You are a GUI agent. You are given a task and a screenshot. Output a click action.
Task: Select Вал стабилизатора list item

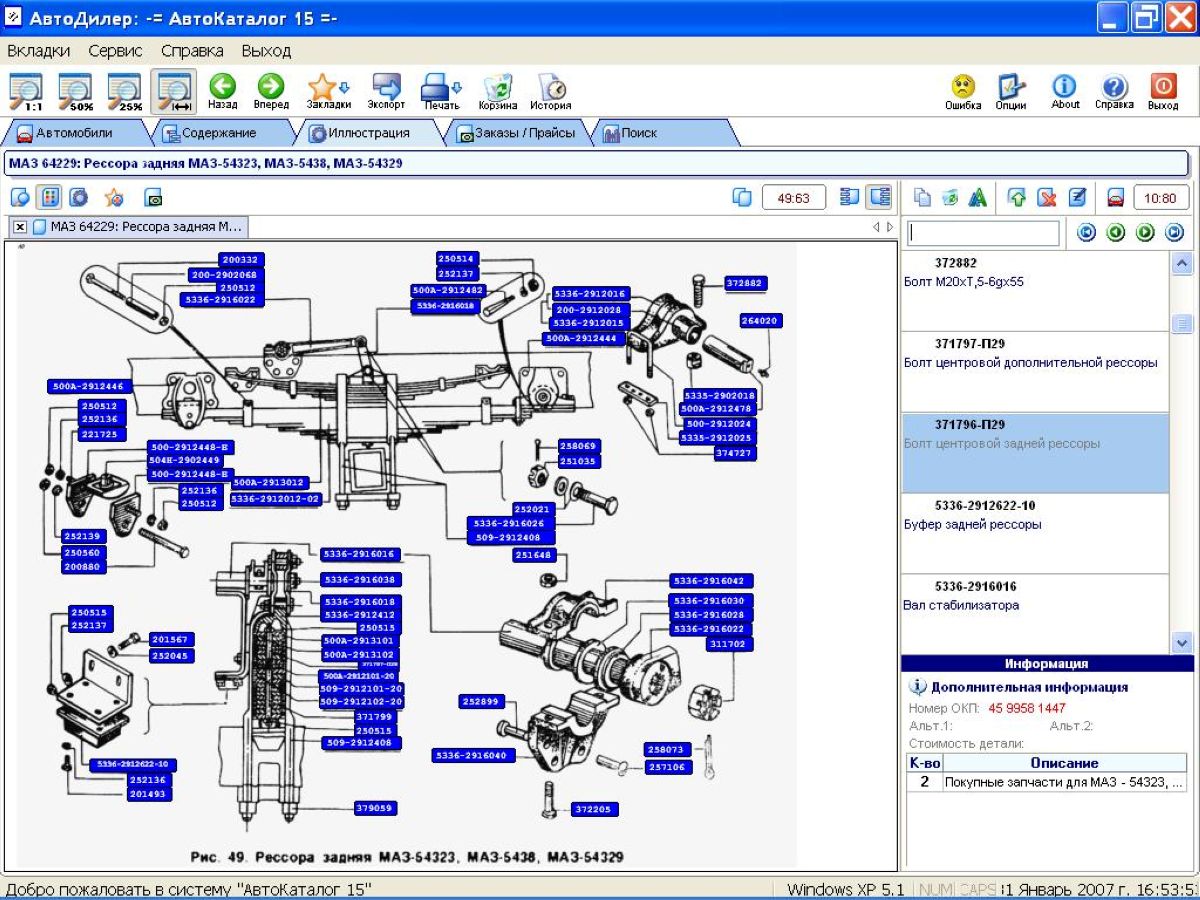click(x=1035, y=614)
